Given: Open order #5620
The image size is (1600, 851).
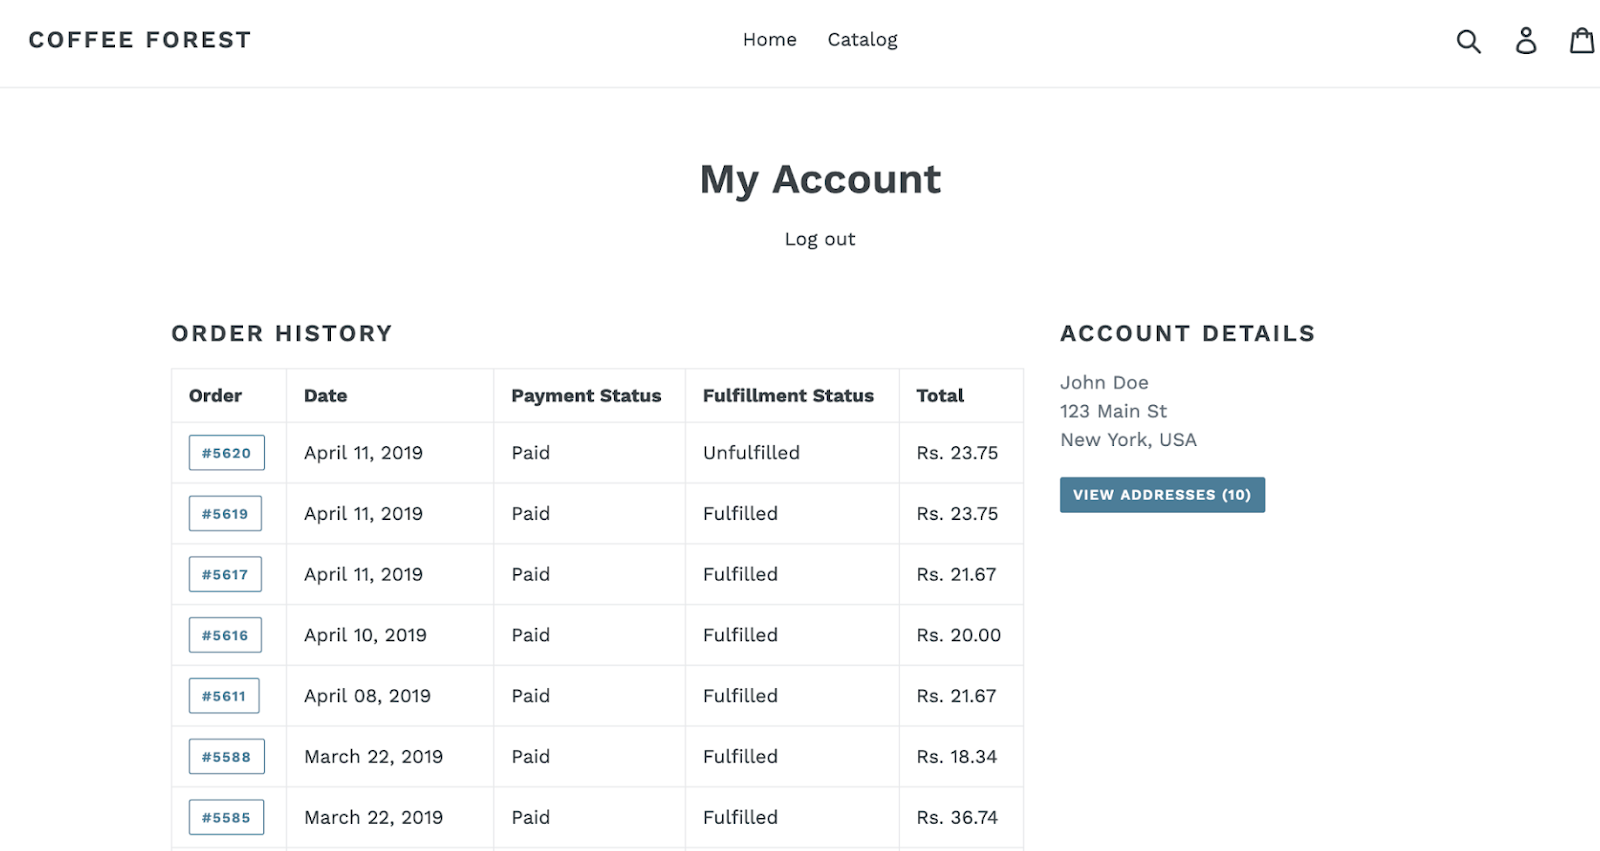Looking at the screenshot, I should [226, 453].
